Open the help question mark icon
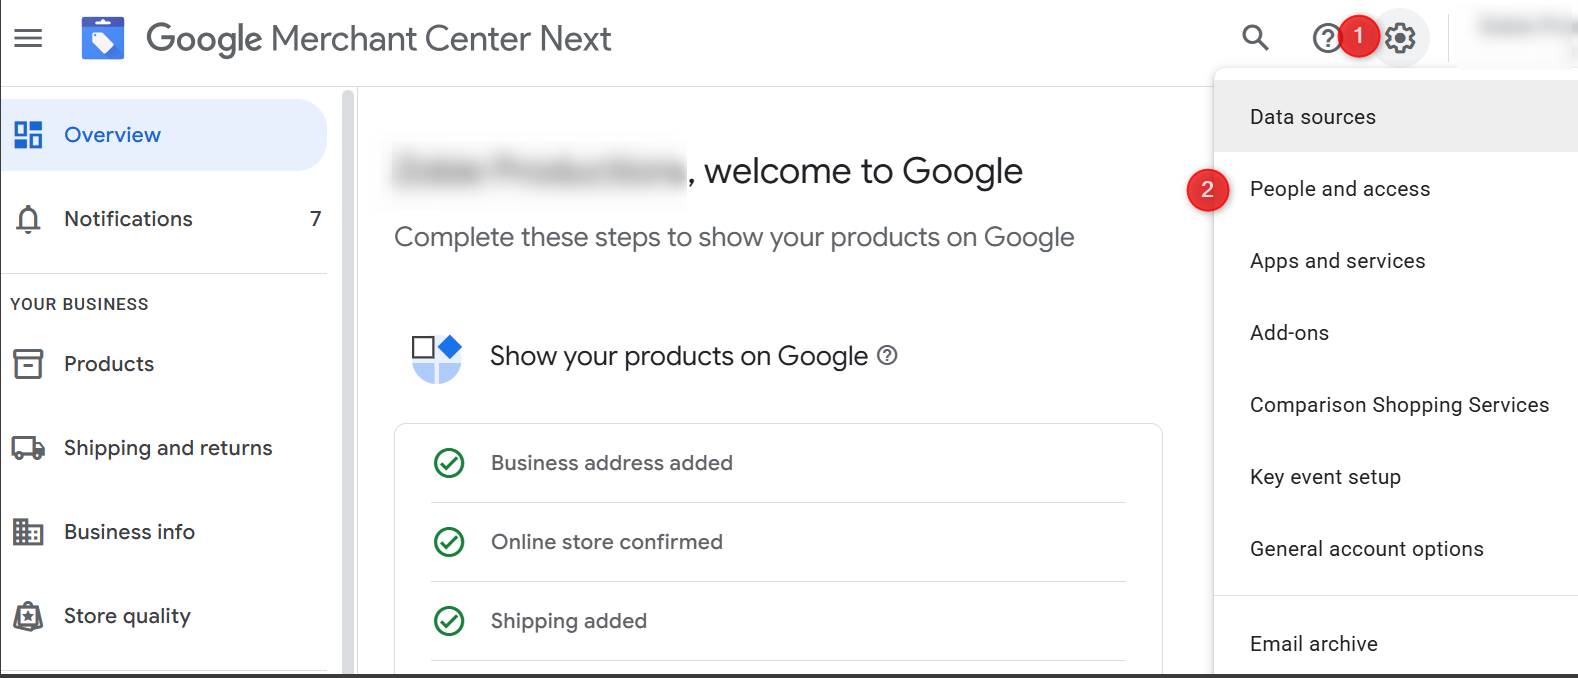This screenshot has width=1578, height=678. point(1325,39)
